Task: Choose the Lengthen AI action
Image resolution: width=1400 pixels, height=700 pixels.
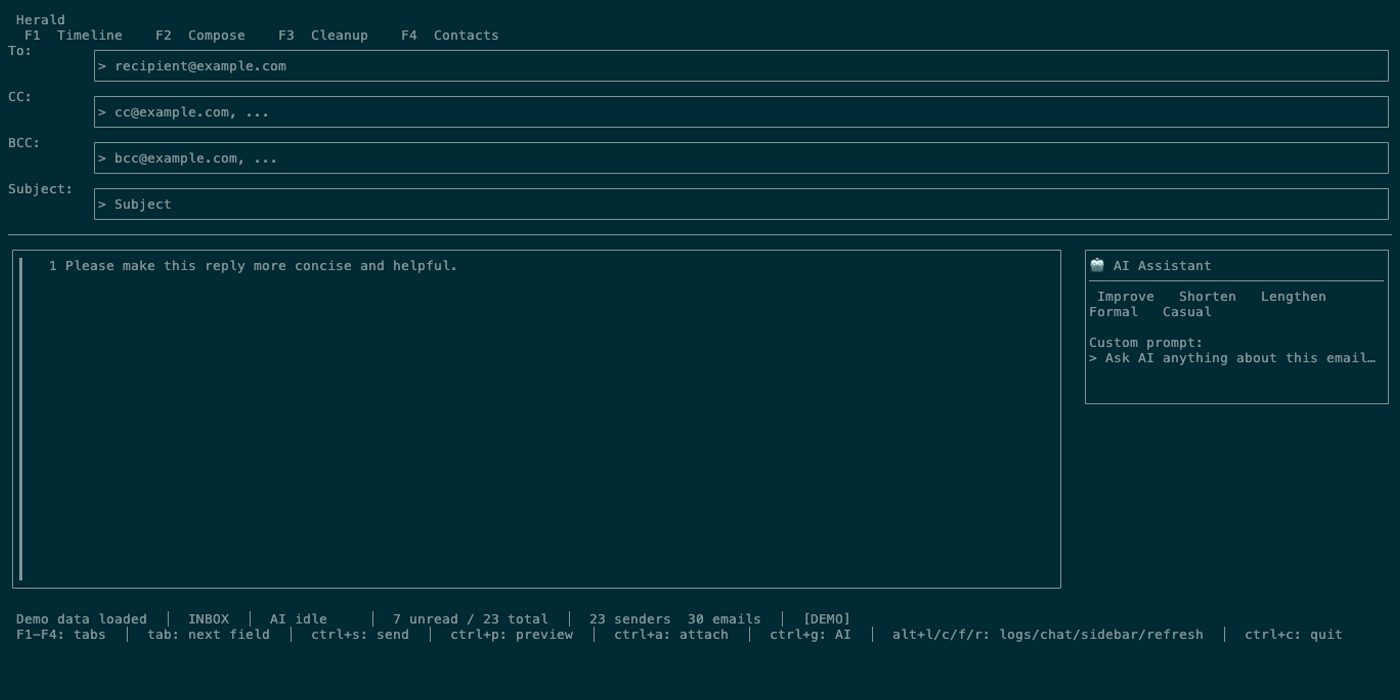Action: (1293, 296)
